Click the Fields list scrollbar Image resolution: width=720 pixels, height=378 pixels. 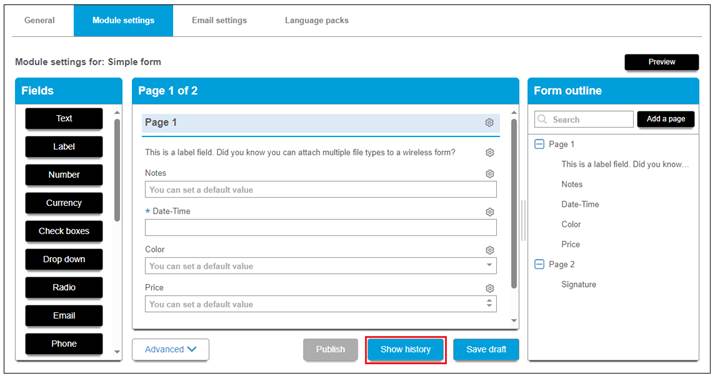117,170
